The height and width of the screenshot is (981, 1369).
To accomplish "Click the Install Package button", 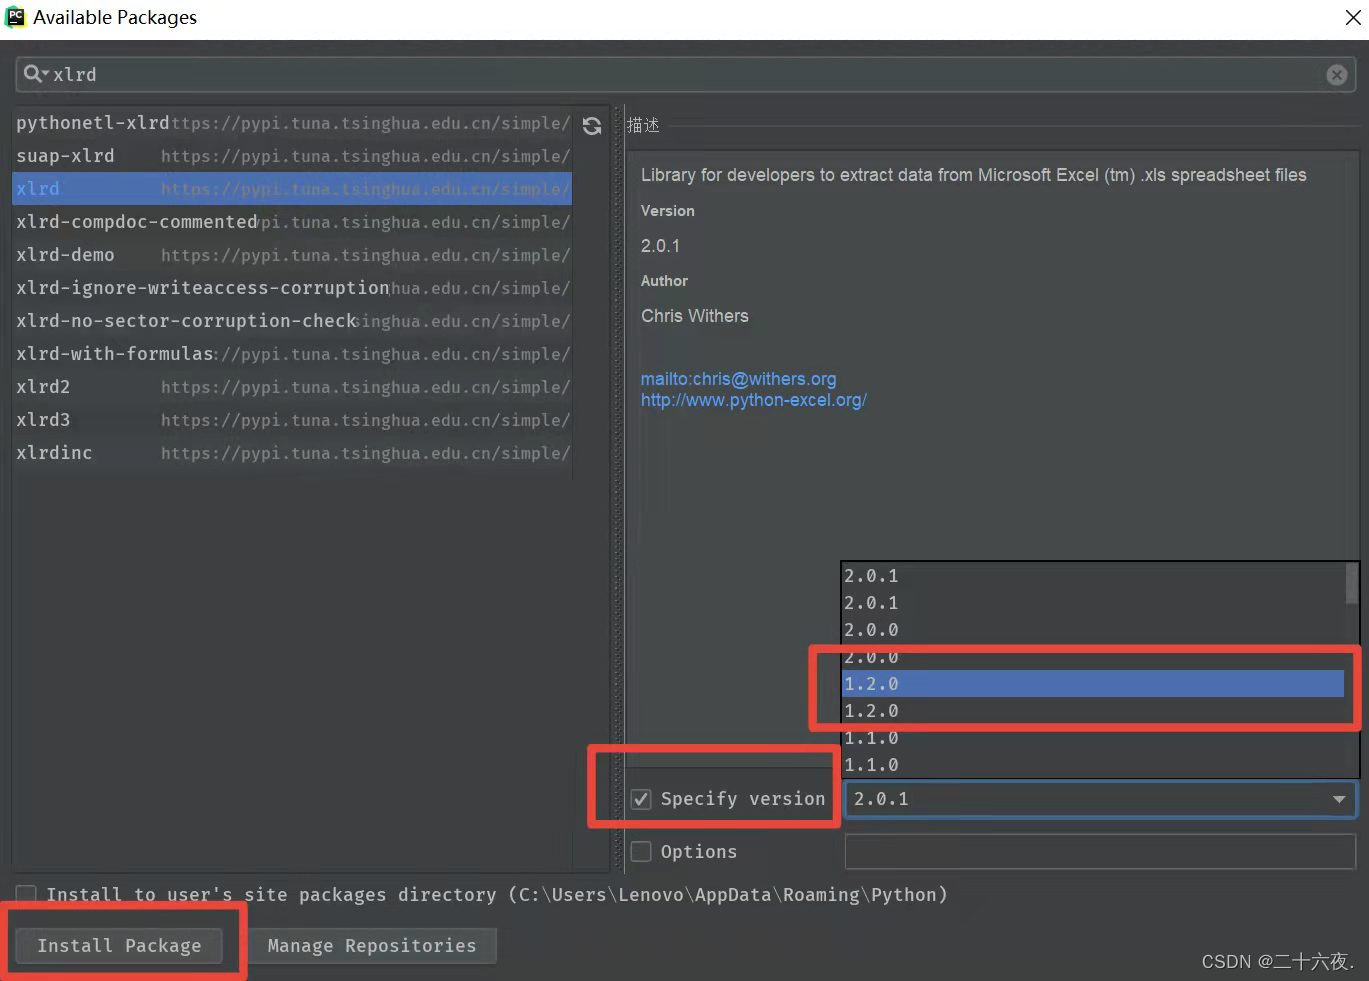I will click(x=119, y=946).
